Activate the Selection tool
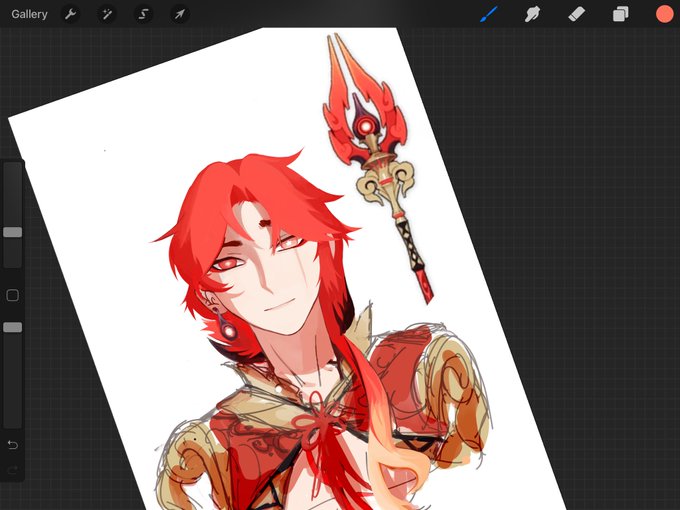Screen dimensions: 680x510 click(143, 14)
